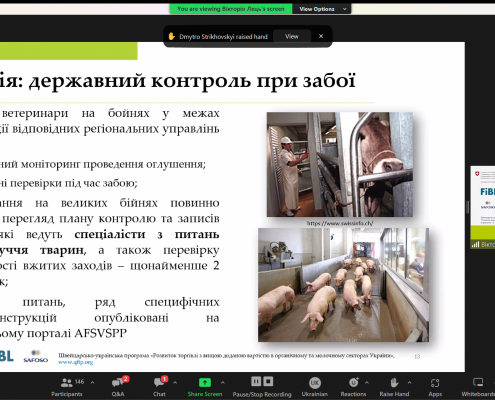Click the Q&A unread badge
This screenshot has height=400, width=495.
[126, 379]
